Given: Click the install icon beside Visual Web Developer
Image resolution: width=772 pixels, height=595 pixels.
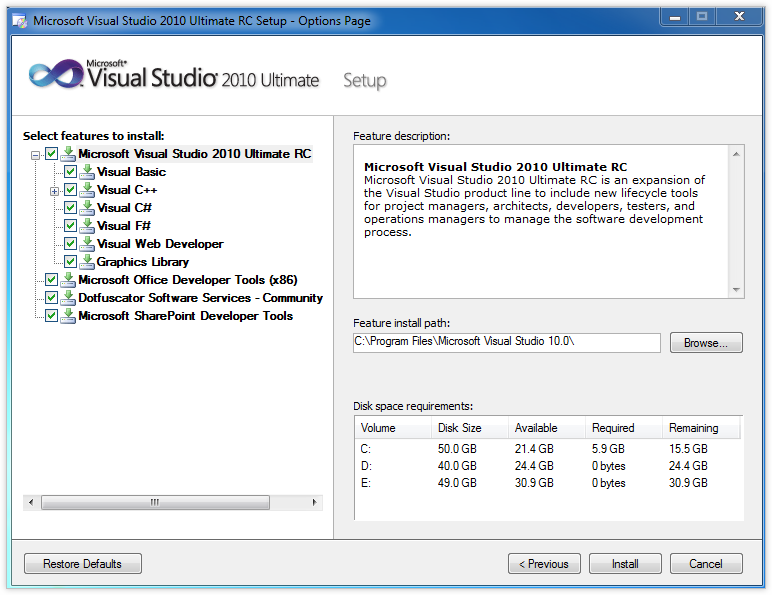Looking at the screenshot, I should point(87,244).
